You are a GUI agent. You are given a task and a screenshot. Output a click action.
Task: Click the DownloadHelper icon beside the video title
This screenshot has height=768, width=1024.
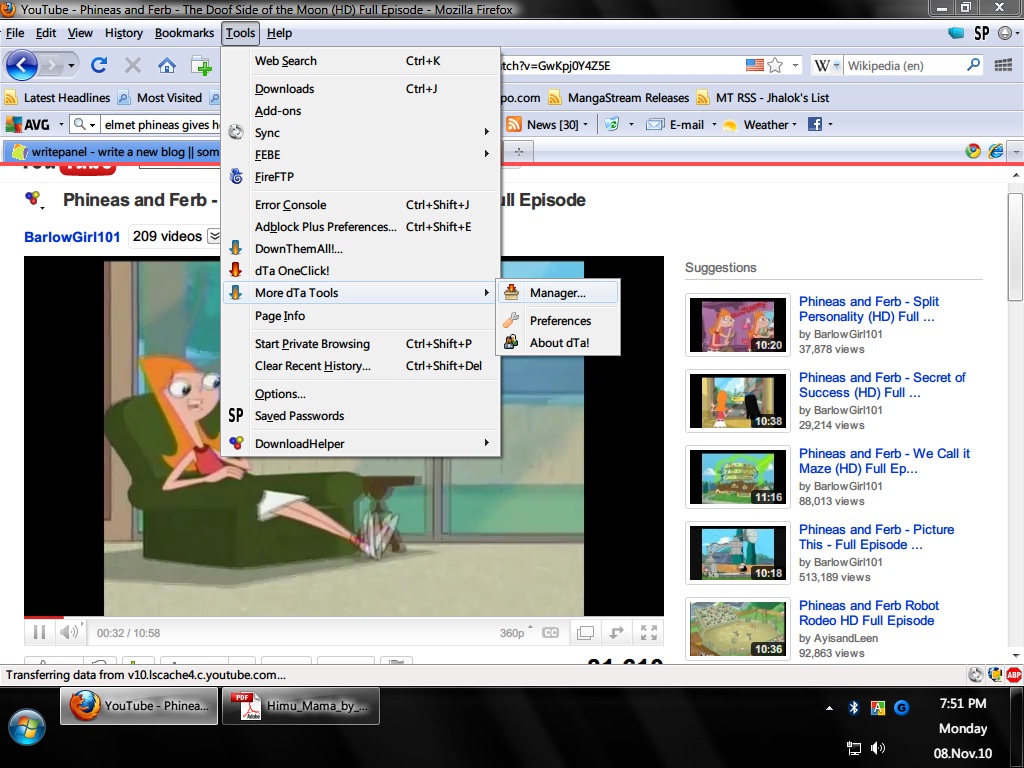pos(33,198)
